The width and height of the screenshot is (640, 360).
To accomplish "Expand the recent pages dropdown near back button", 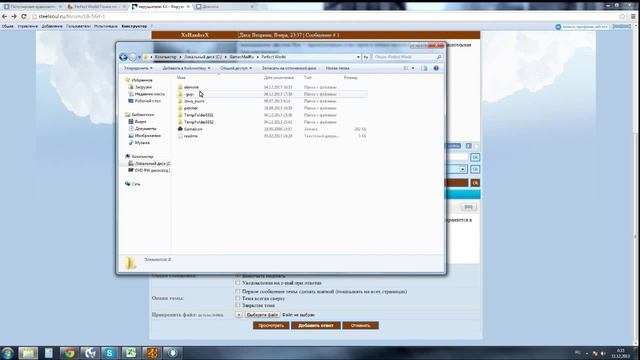I will (x=140, y=57).
